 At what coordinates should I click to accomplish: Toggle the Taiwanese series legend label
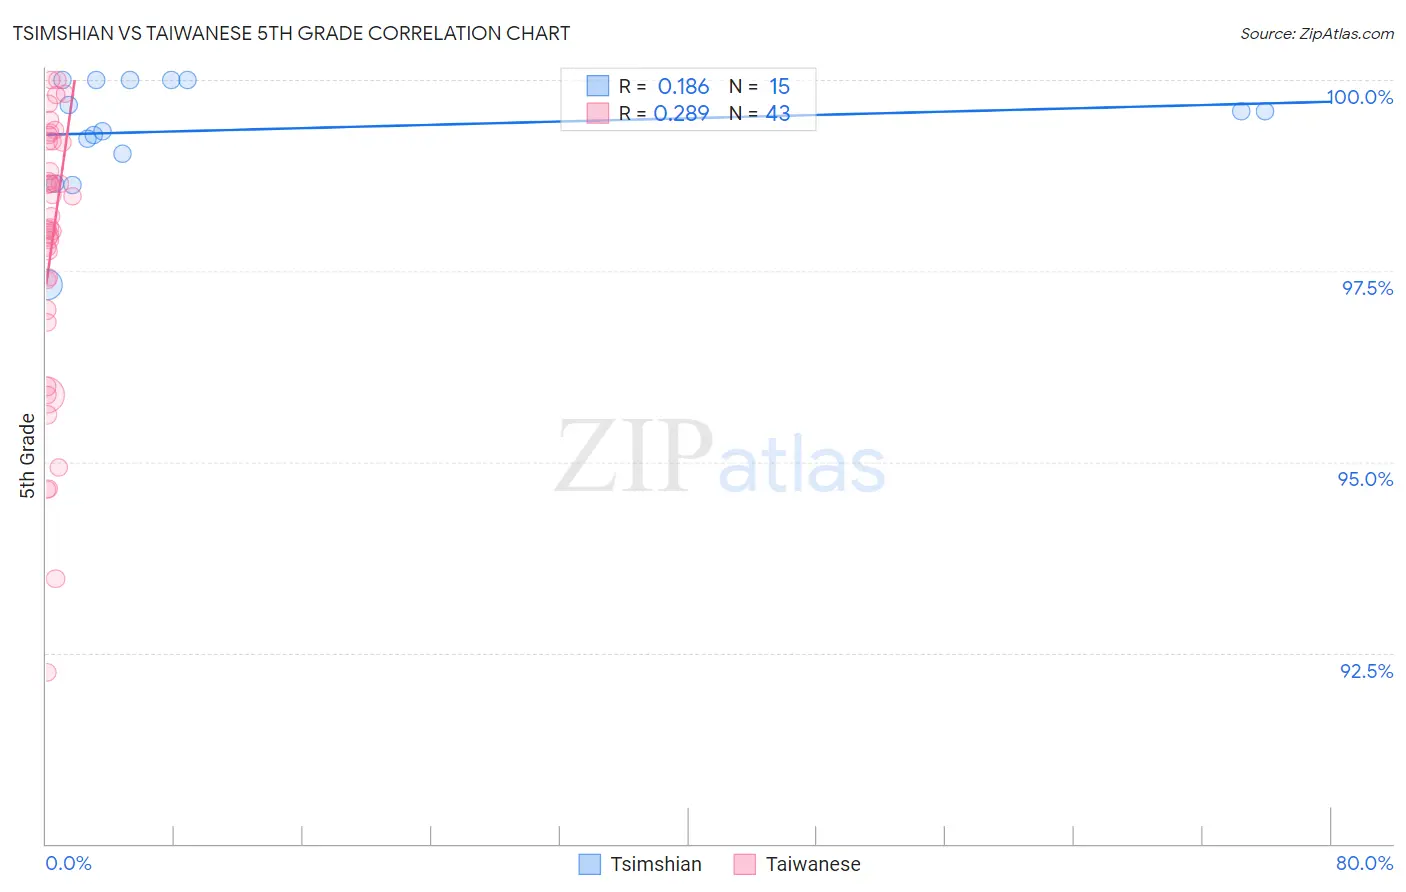tap(813, 864)
